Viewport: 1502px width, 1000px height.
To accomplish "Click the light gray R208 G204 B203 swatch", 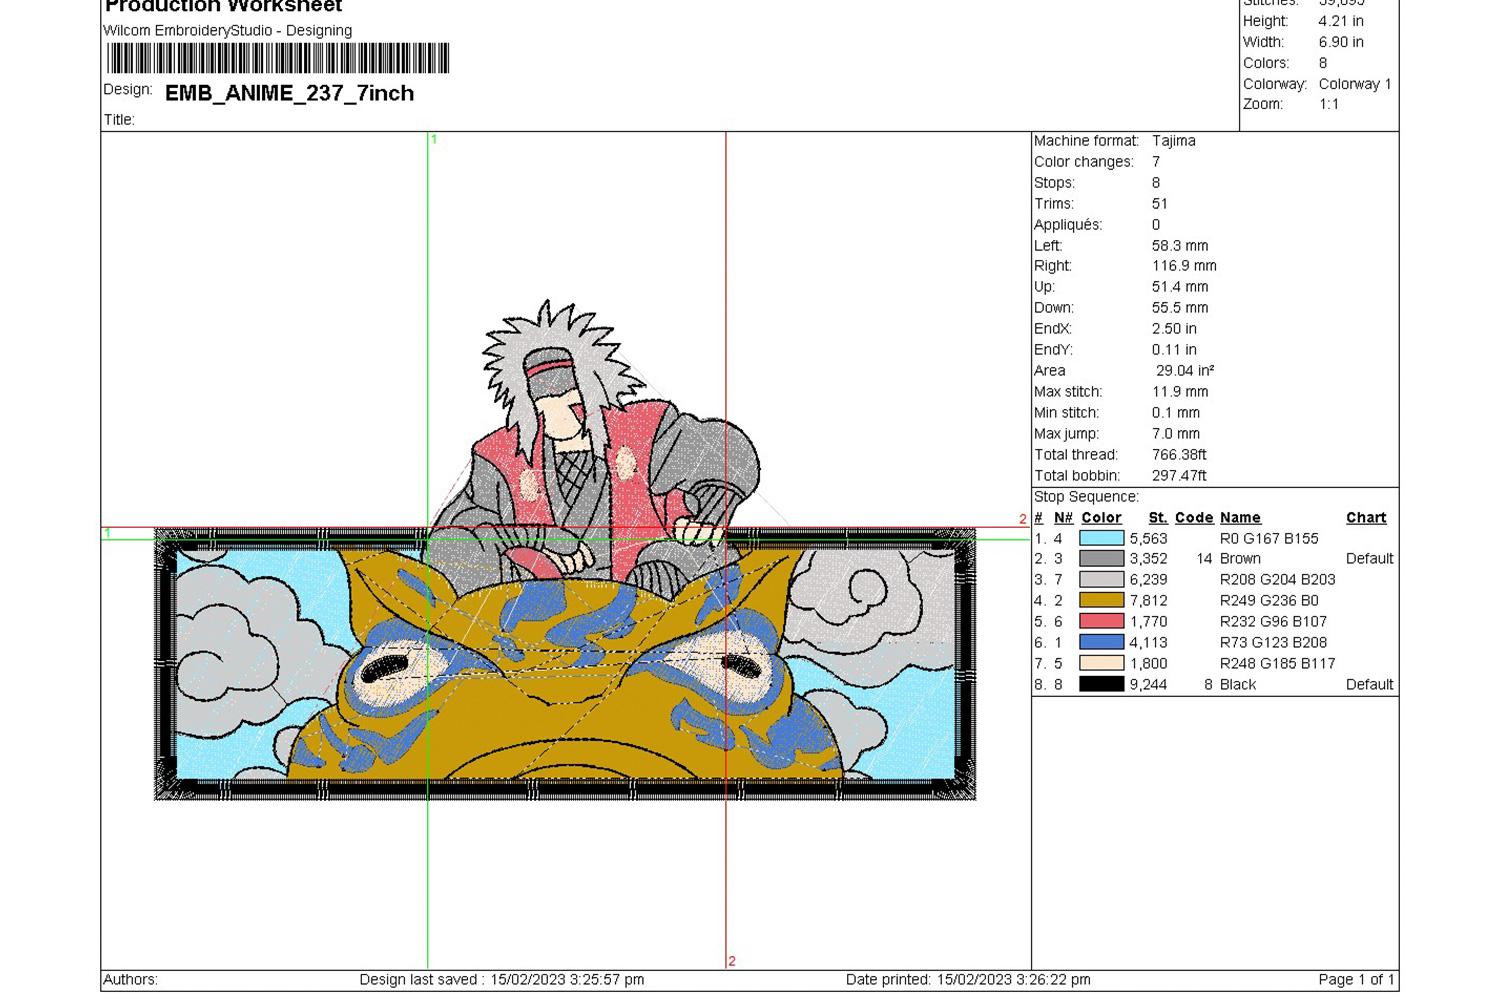I will point(1101,580).
